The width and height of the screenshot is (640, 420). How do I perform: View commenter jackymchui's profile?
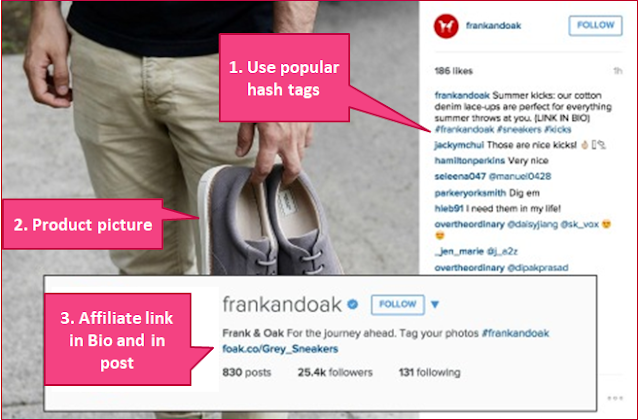[459, 145]
